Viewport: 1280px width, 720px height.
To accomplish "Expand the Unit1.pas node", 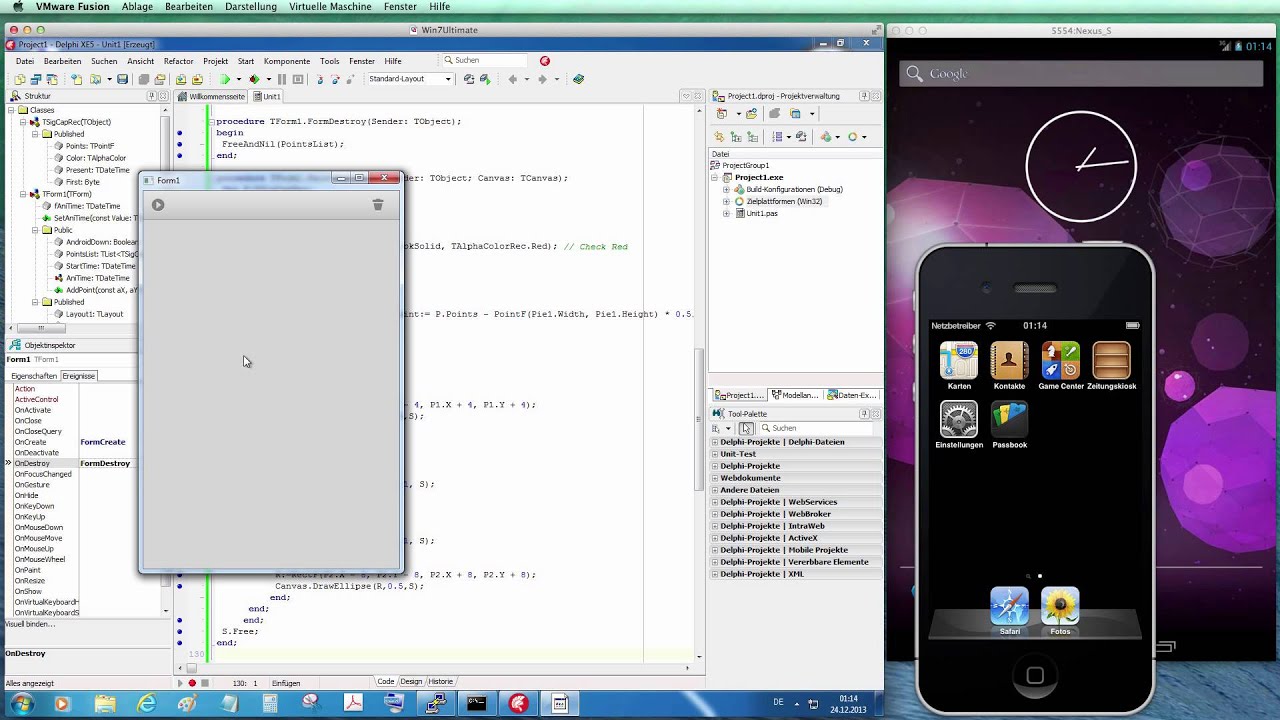I will [726, 213].
